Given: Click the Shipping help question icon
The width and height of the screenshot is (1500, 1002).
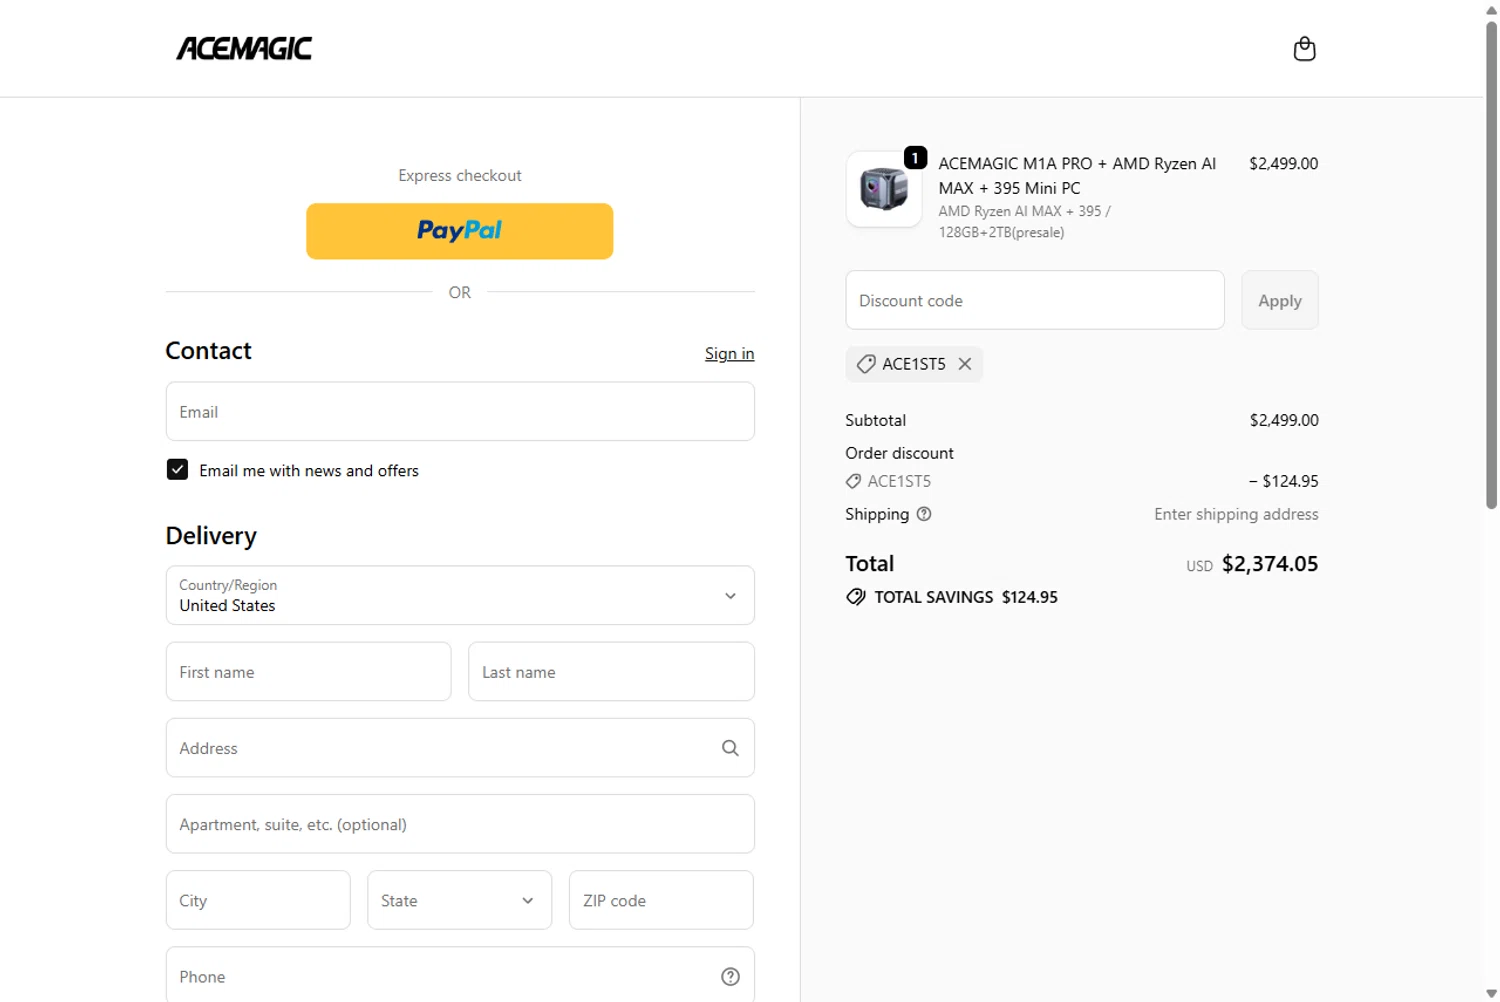Looking at the screenshot, I should [x=924, y=514].
